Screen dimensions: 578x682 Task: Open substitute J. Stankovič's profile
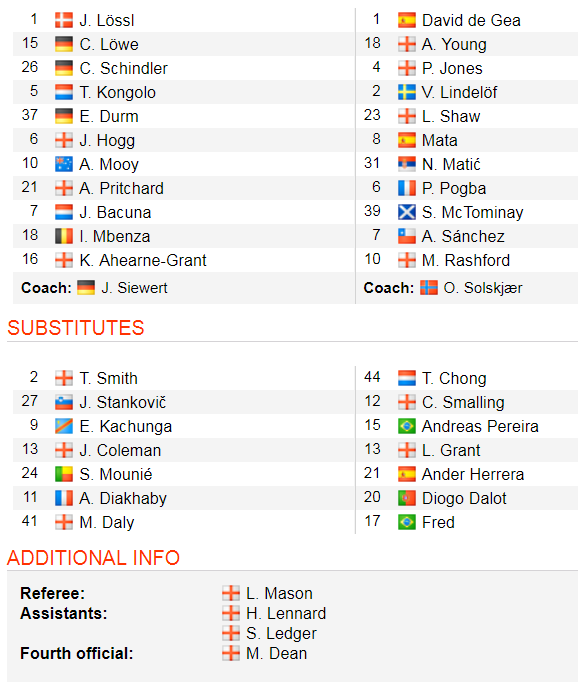pyautogui.click(x=123, y=402)
